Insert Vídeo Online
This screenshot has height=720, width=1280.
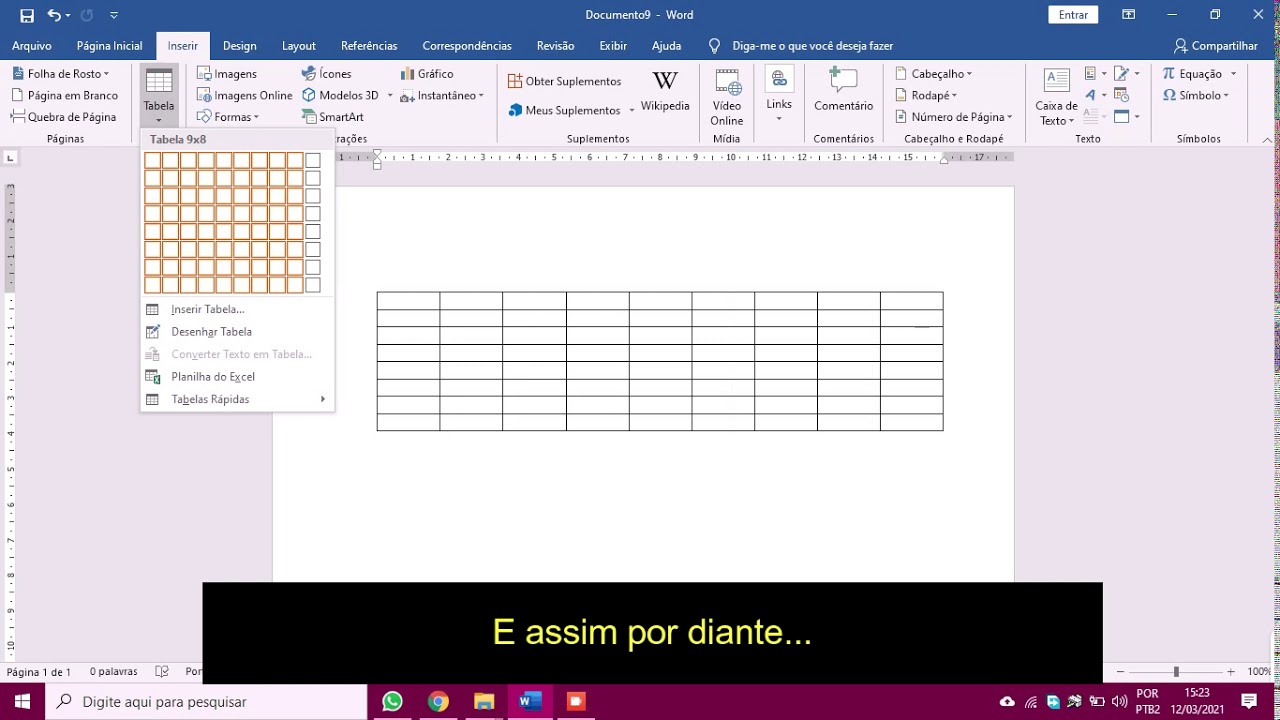(727, 97)
